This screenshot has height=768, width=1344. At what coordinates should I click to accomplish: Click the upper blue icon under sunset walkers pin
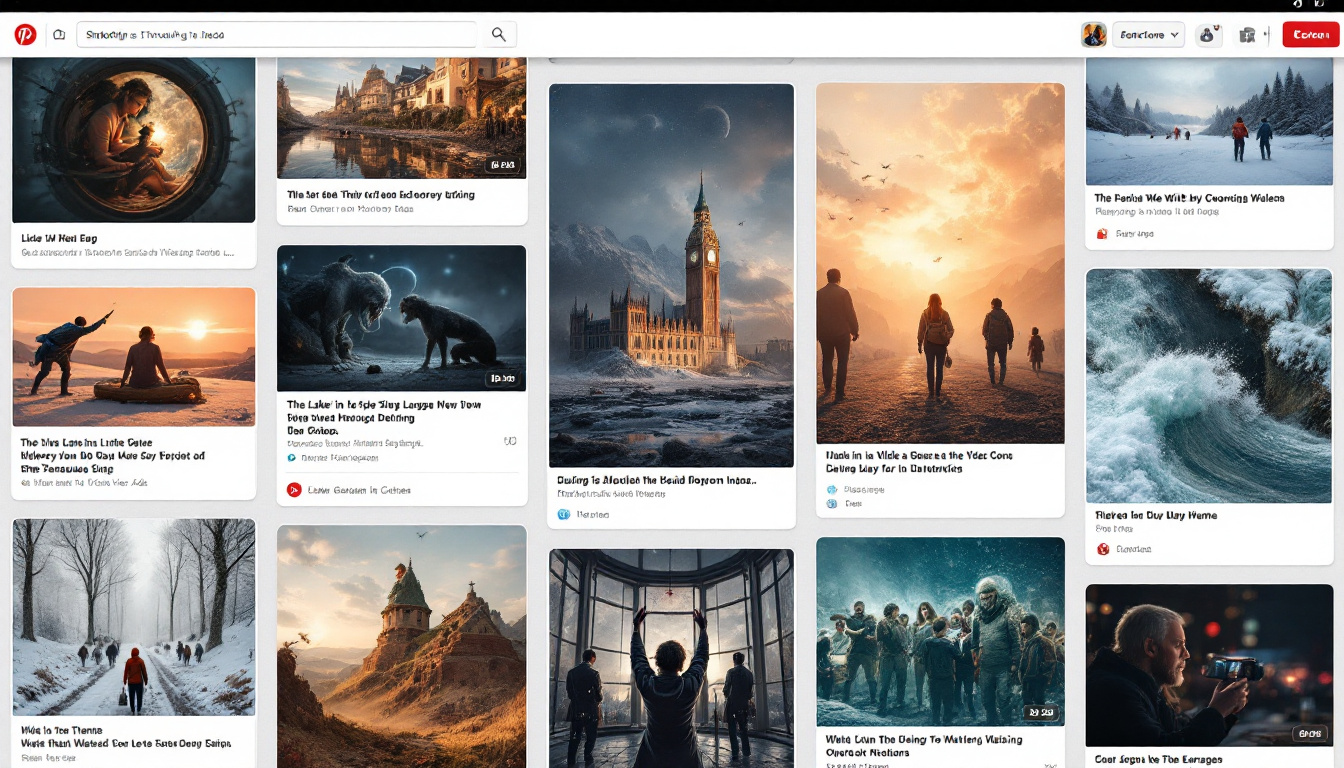click(832, 490)
